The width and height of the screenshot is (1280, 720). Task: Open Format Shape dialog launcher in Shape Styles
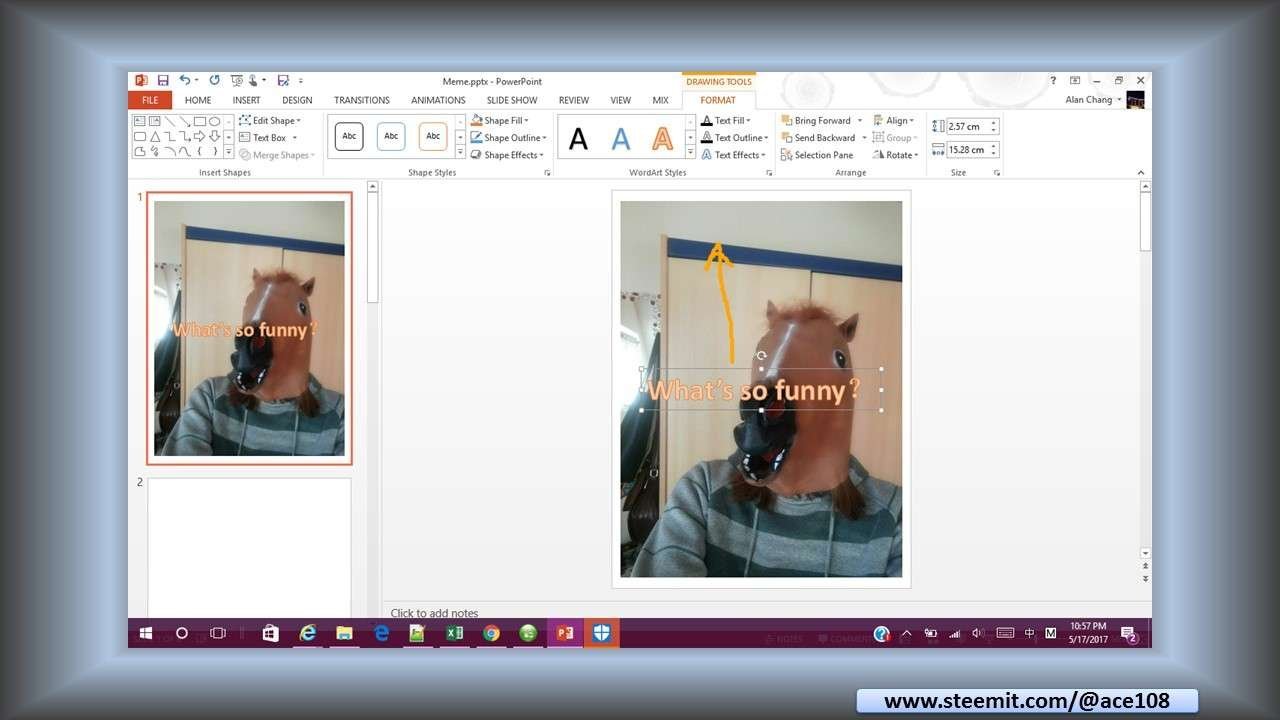(x=547, y=173)
